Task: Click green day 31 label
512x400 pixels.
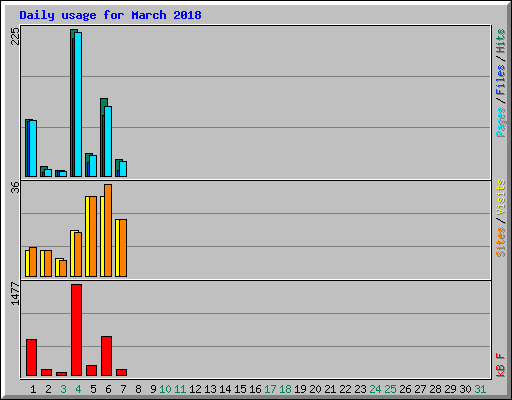Action: pyautogui.click(x=480, y=389)
